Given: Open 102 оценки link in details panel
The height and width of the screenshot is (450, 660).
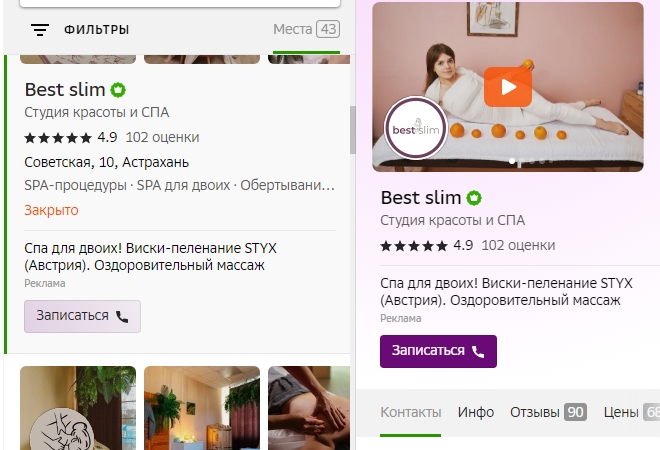Looking at the screenshot, I should (x=518, y=245).
